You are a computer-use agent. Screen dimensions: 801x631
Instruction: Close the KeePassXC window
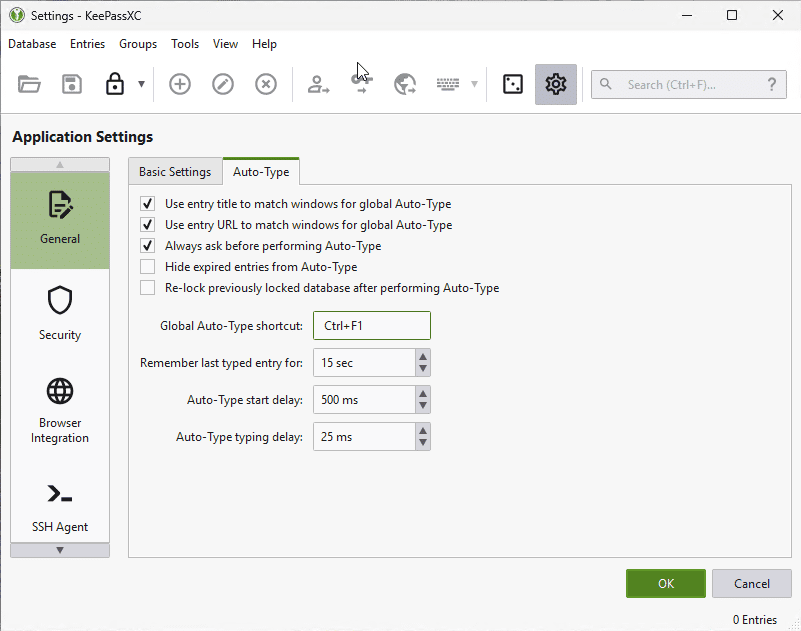click(x=778, y=15)
